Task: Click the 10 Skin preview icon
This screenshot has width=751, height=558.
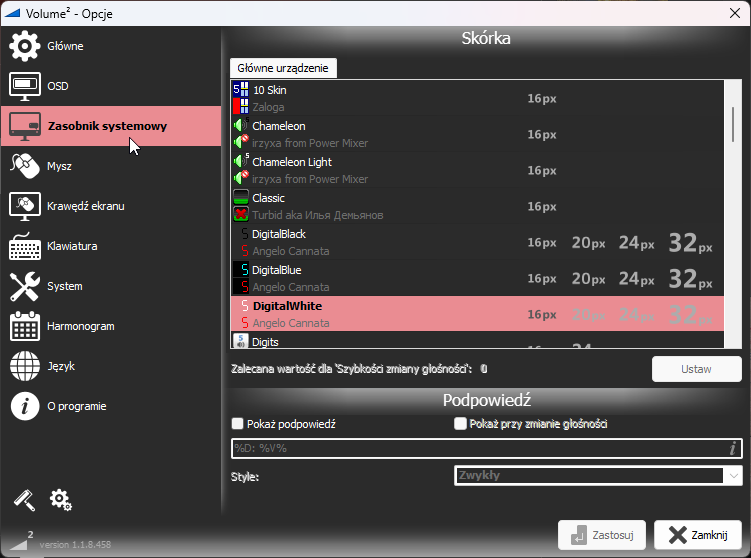Action: point(241,98)
